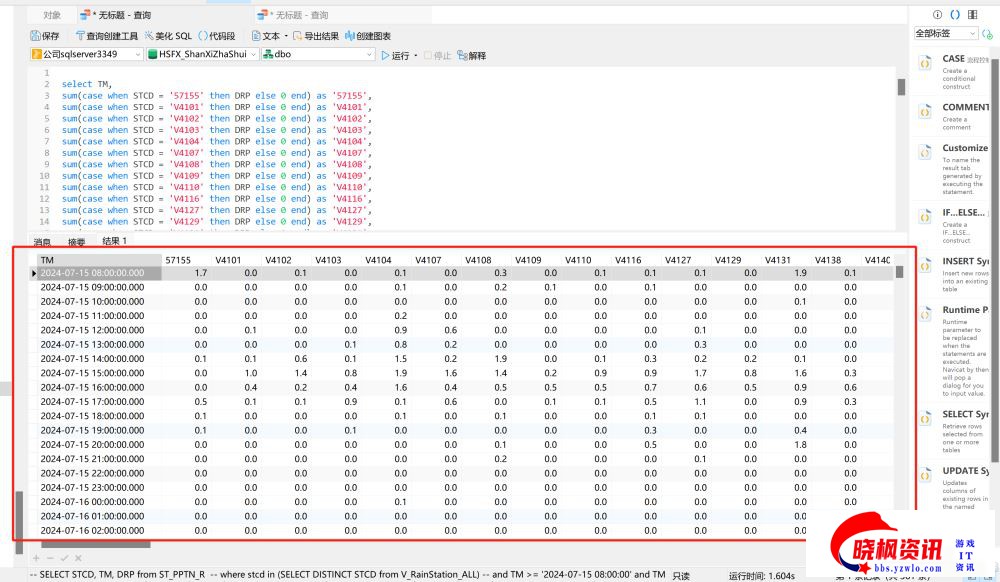This screenshot has width=1000, height=582.
Task: Click the discard changes X icon
Action: click(78, 558)
